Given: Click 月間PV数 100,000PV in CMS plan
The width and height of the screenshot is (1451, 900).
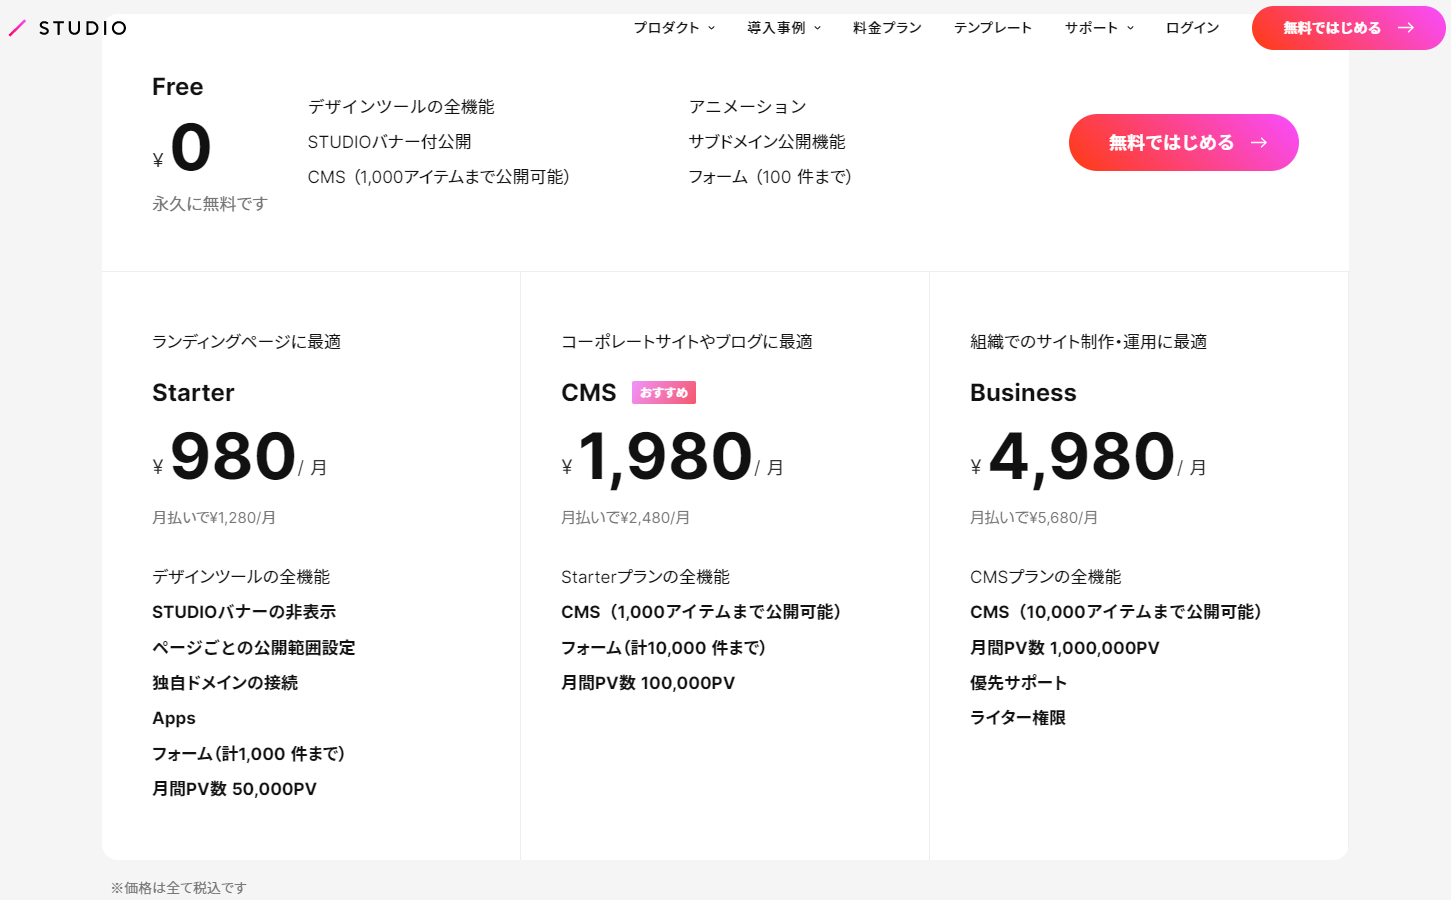Looking at the screenshot, I should (648, 683).
